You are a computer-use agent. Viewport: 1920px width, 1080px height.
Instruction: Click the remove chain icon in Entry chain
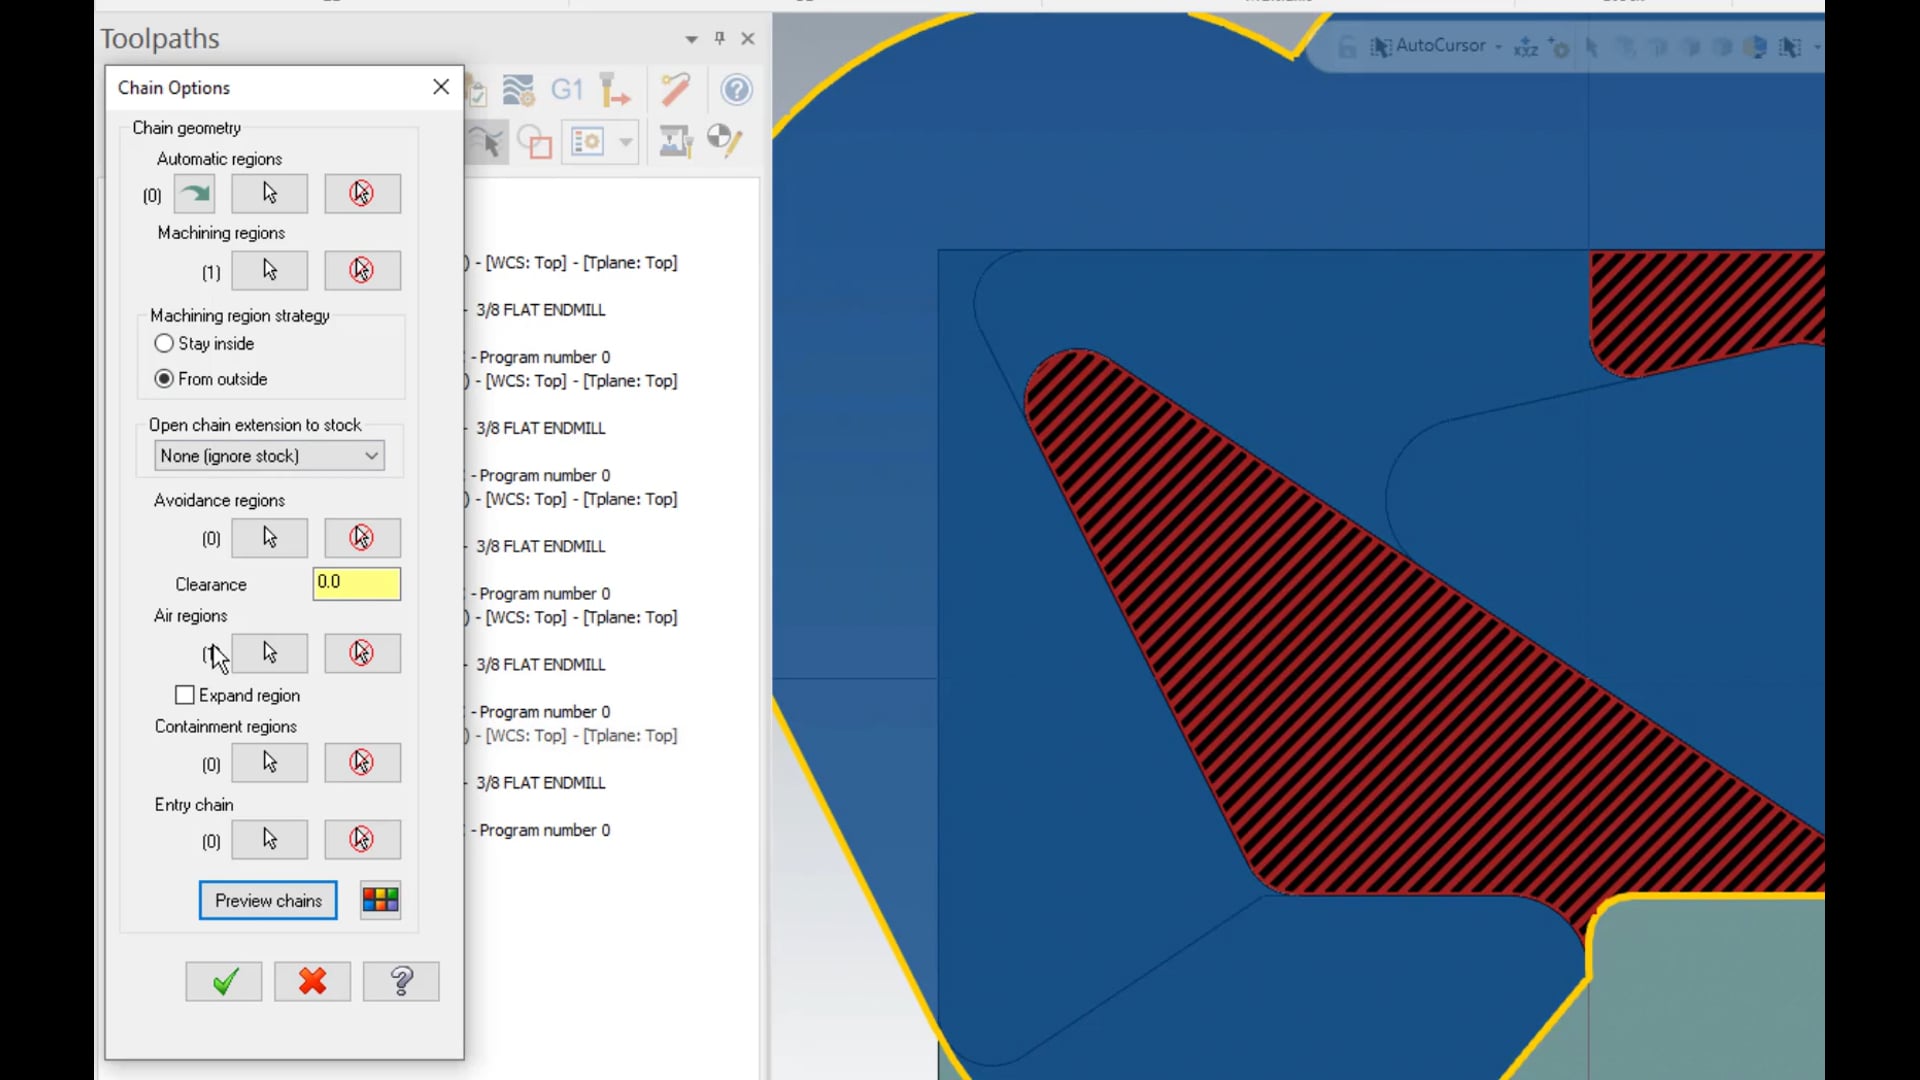point(363,840)
